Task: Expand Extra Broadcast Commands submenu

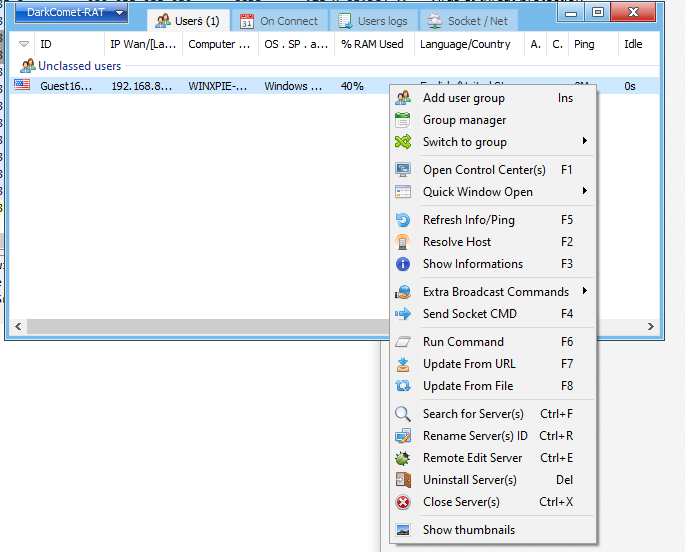Action: click(584, 292)
